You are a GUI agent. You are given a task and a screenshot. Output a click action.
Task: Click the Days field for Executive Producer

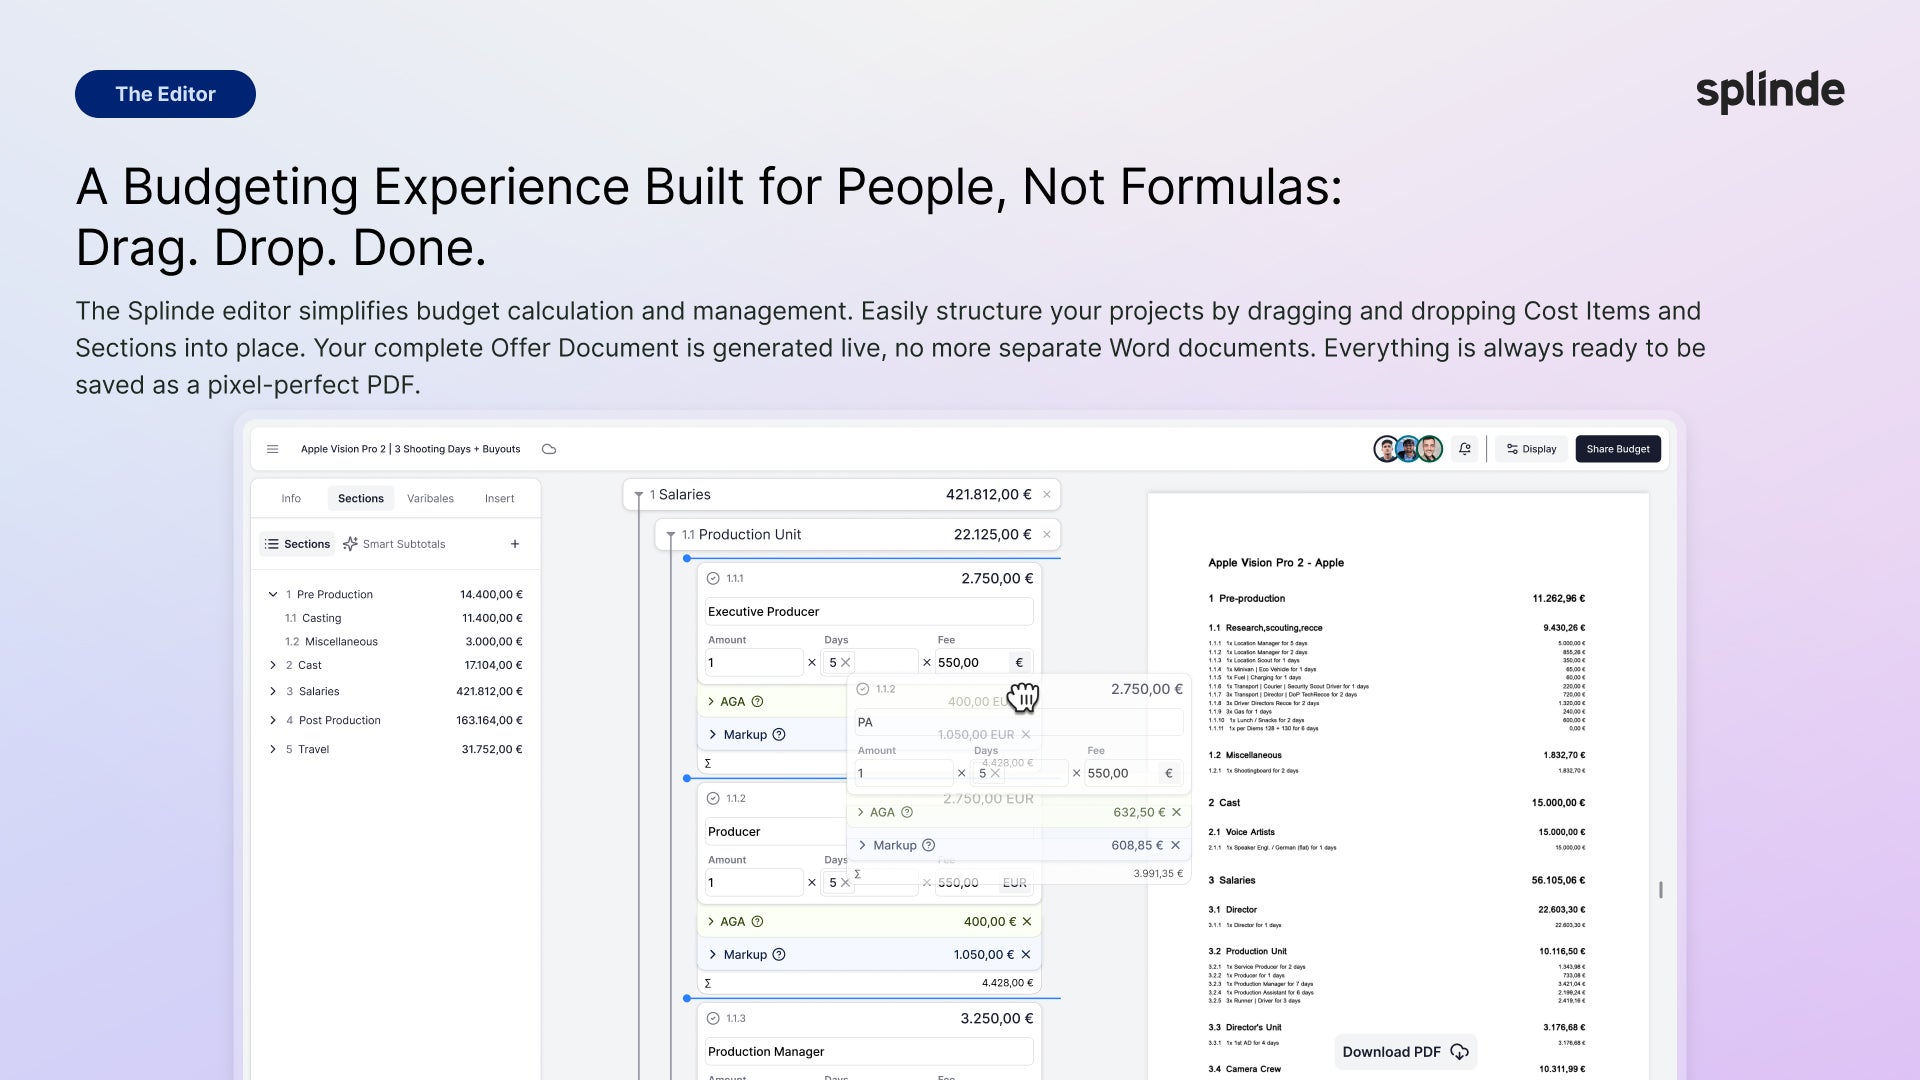868,662
